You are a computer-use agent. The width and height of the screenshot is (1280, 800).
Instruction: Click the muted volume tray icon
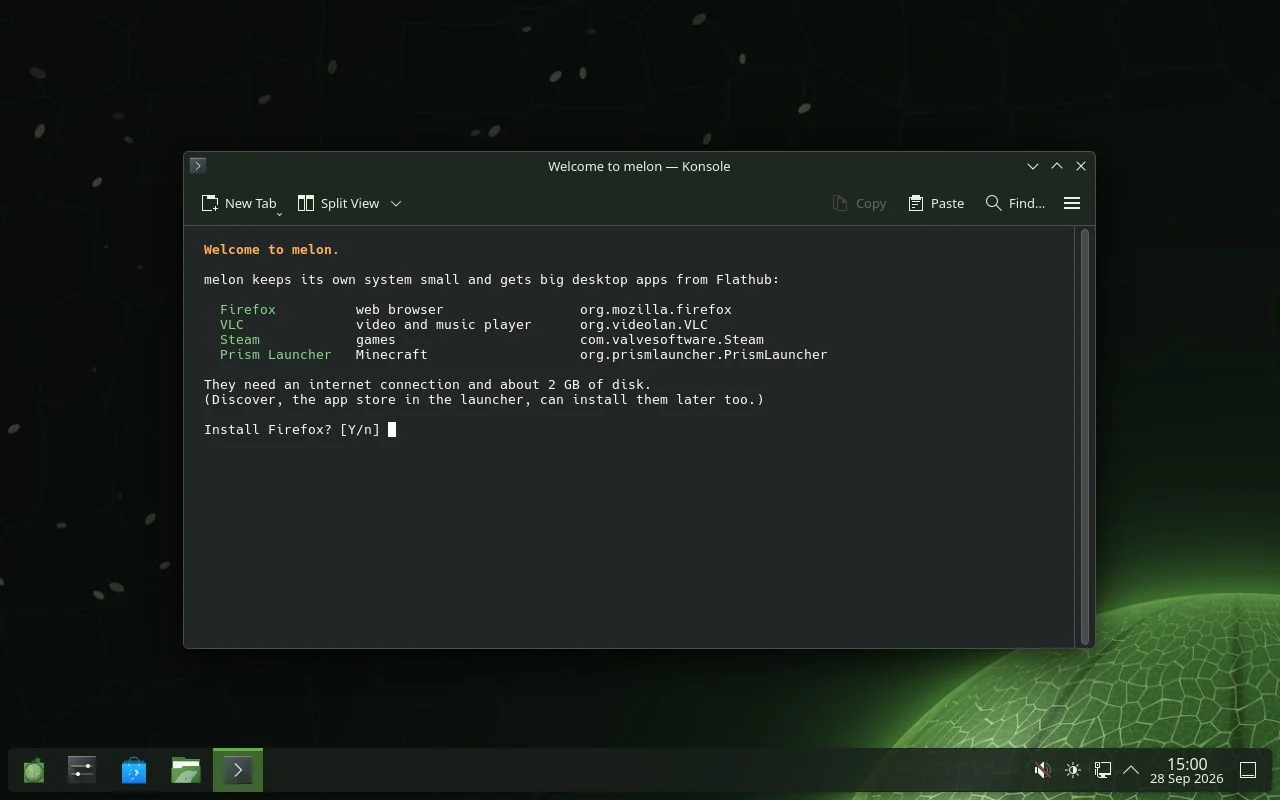pyautogui.click(x=1042, y=770)
